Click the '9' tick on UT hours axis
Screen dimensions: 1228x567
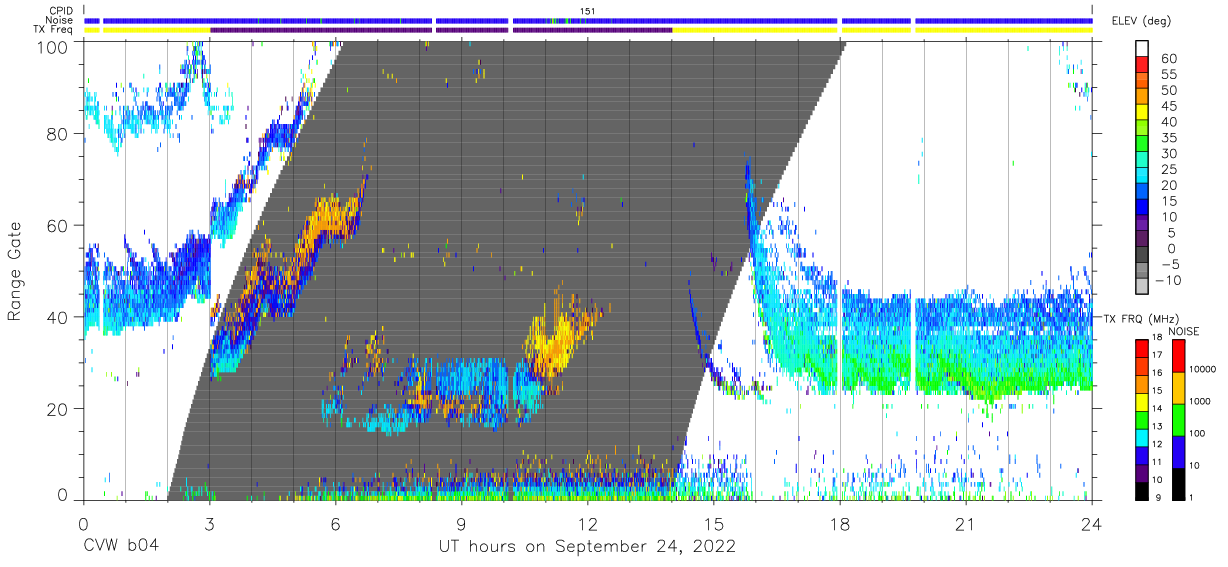tap(461, 524)
